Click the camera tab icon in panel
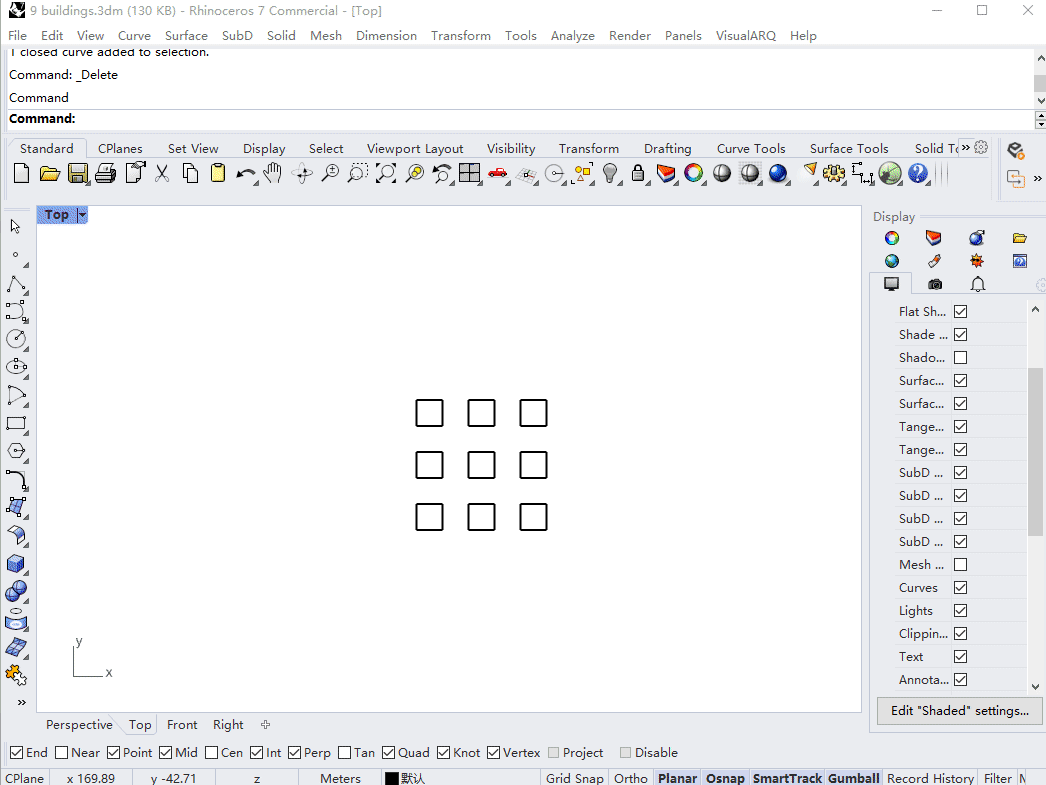Image resolution: width=1046 pixels, height=785 pixels. (935, 284)
